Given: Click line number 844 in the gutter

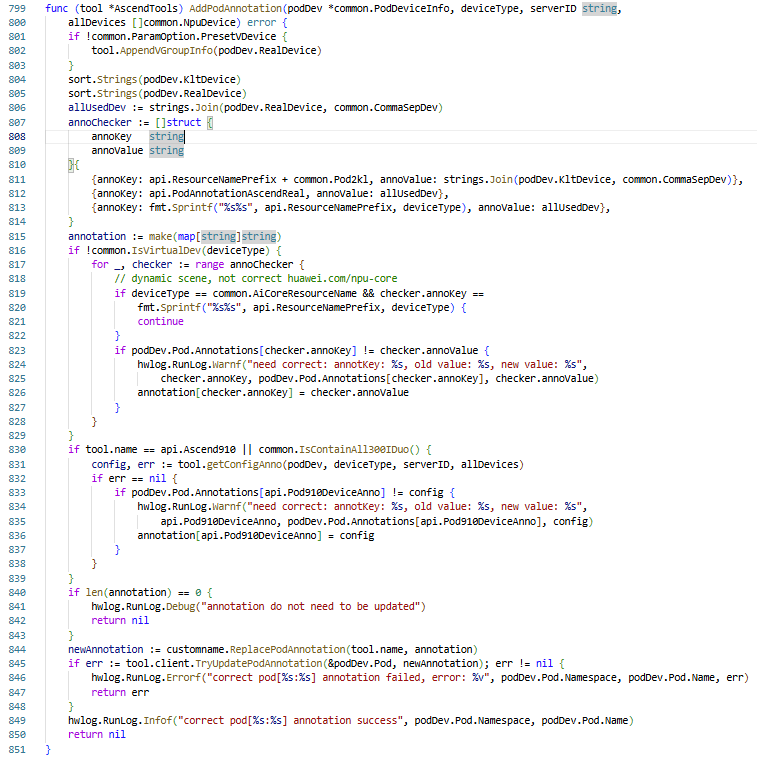Looking at the screenshot, I should [17, 649].
